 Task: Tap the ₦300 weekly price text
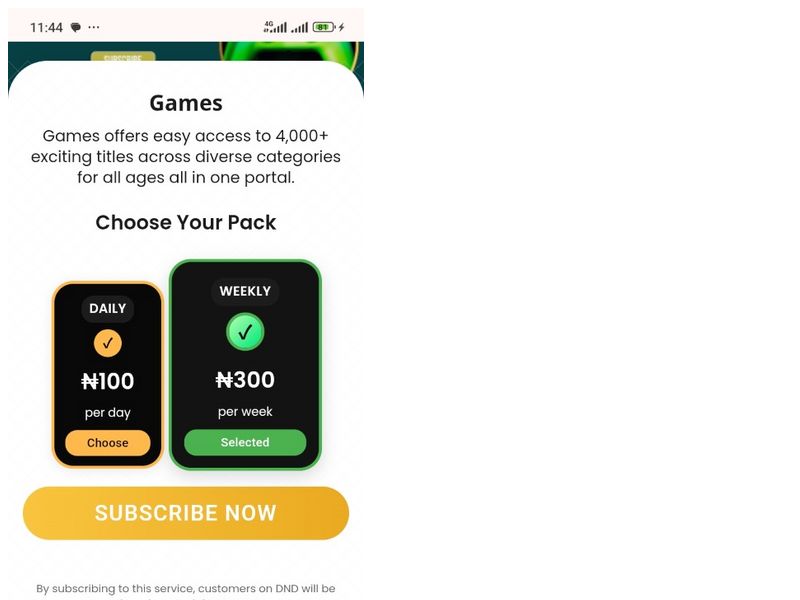point(245,380)
